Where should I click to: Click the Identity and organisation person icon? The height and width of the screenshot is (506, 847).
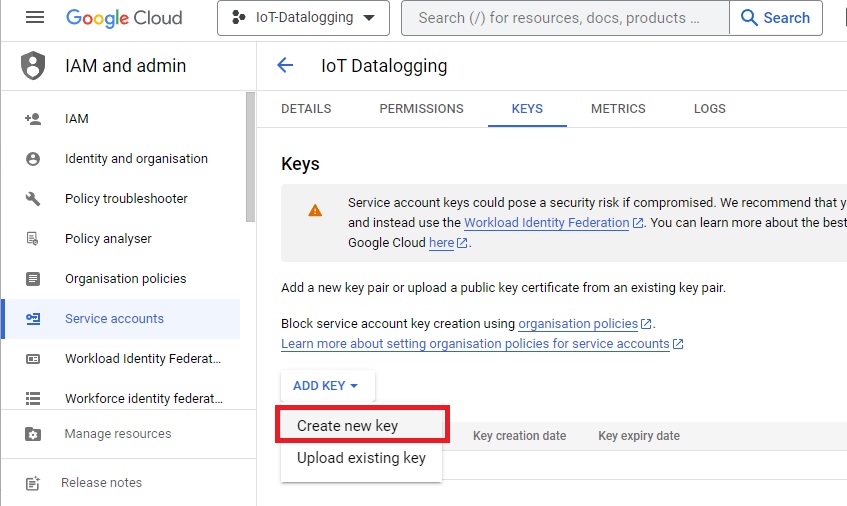33,159
